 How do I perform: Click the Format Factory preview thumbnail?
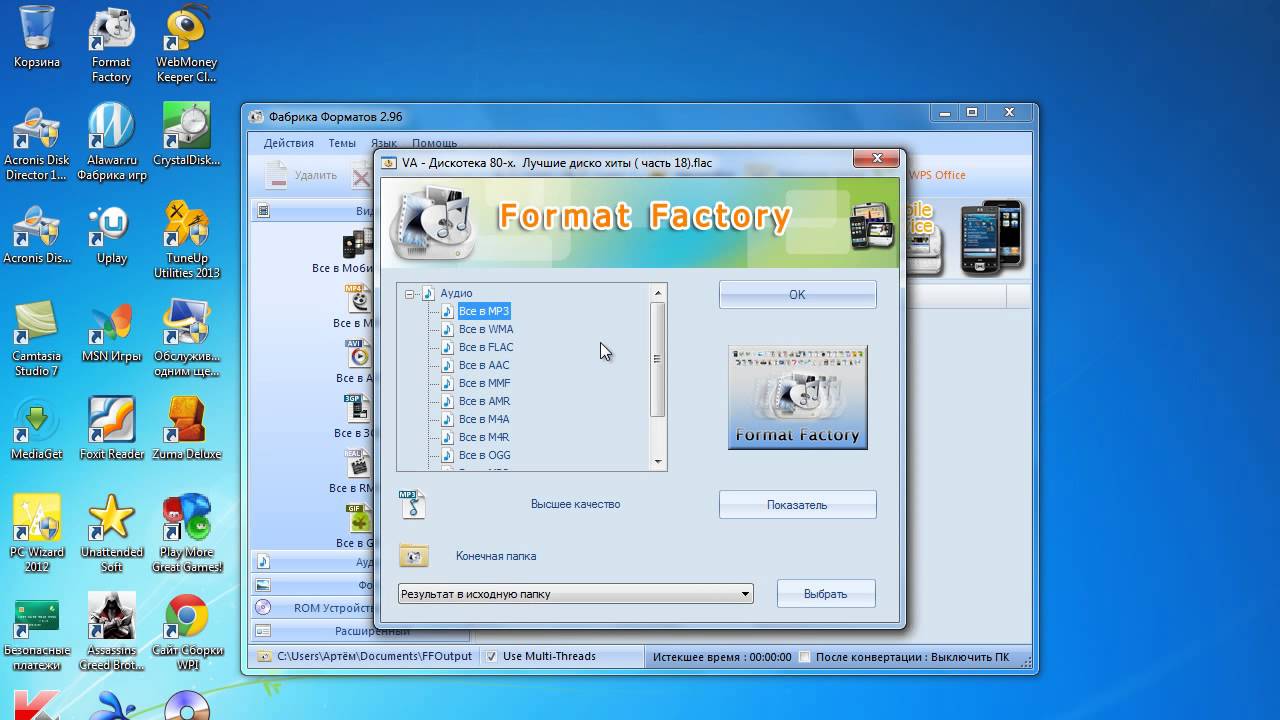click(797, 397)
